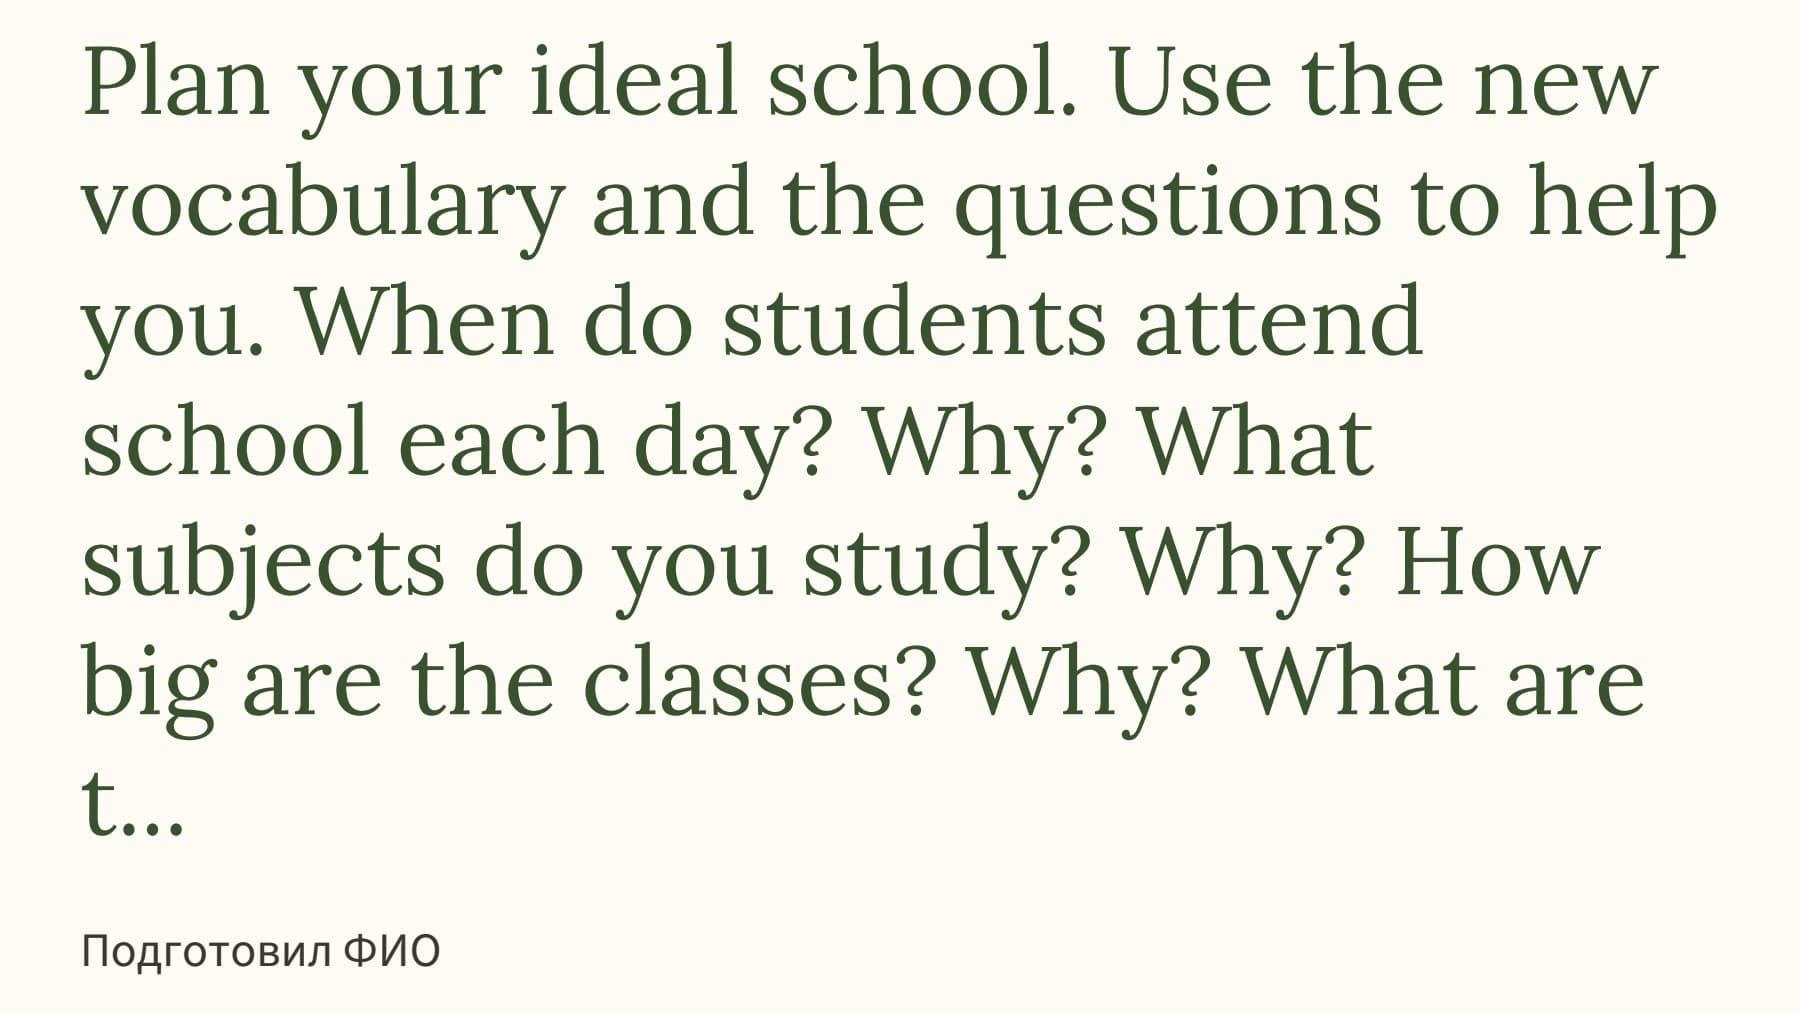Click the word 'How'
This screenshot has width=1800, height=1013.
click(x=1497, y=561)
